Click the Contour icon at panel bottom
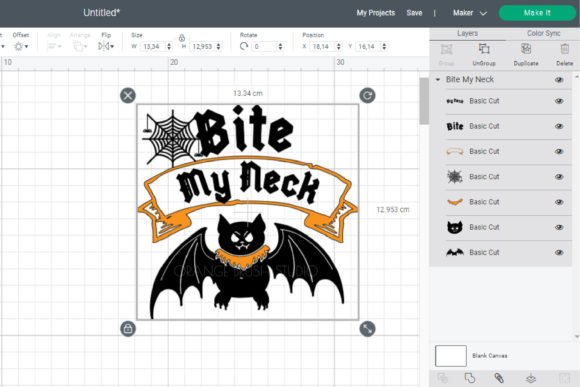 (x=564, y=378)
